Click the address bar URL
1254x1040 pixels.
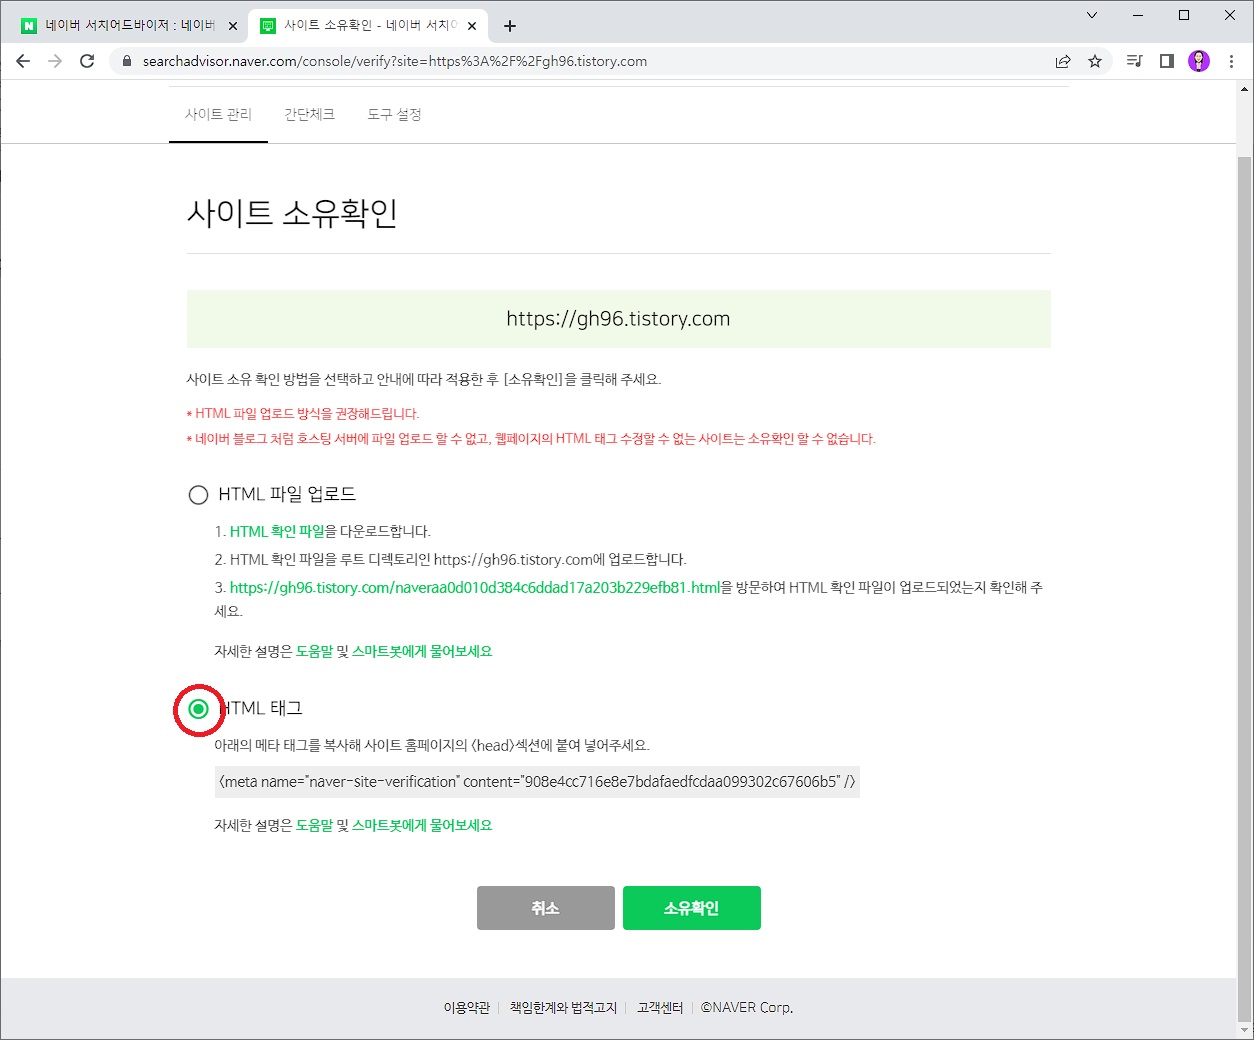pos(395,61)
